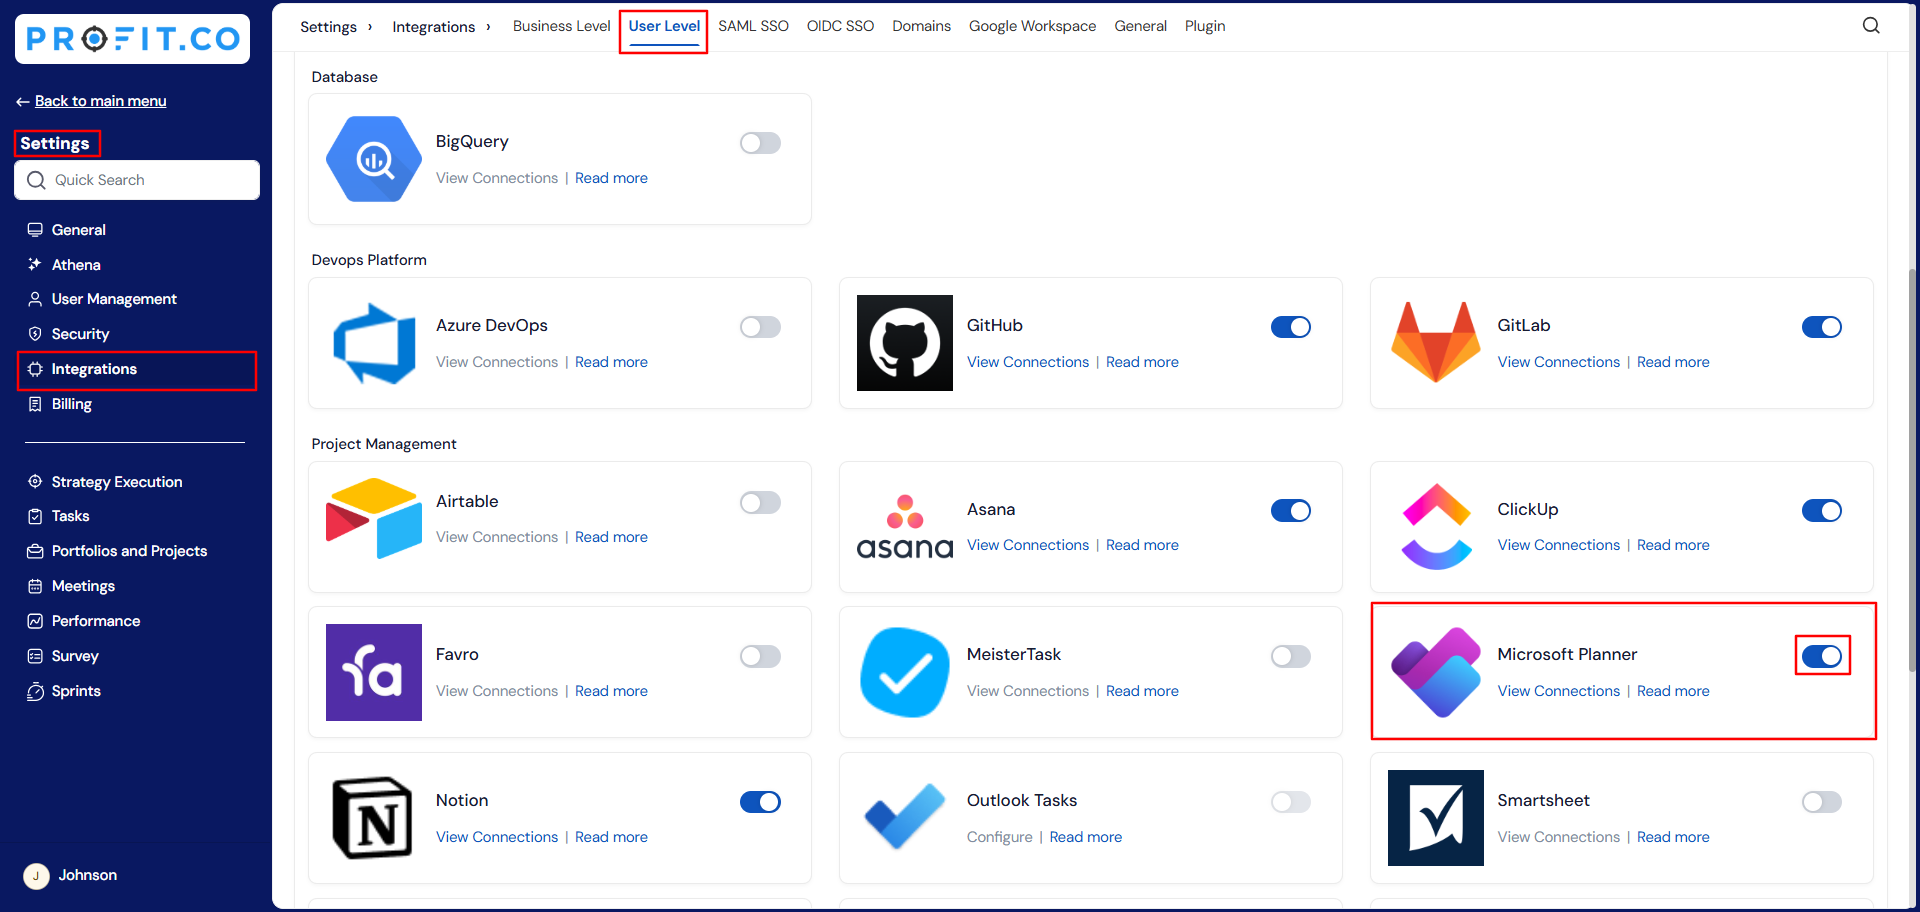Click the Quick Search input field
This screenshot has width=1920, height=912.
137,180
